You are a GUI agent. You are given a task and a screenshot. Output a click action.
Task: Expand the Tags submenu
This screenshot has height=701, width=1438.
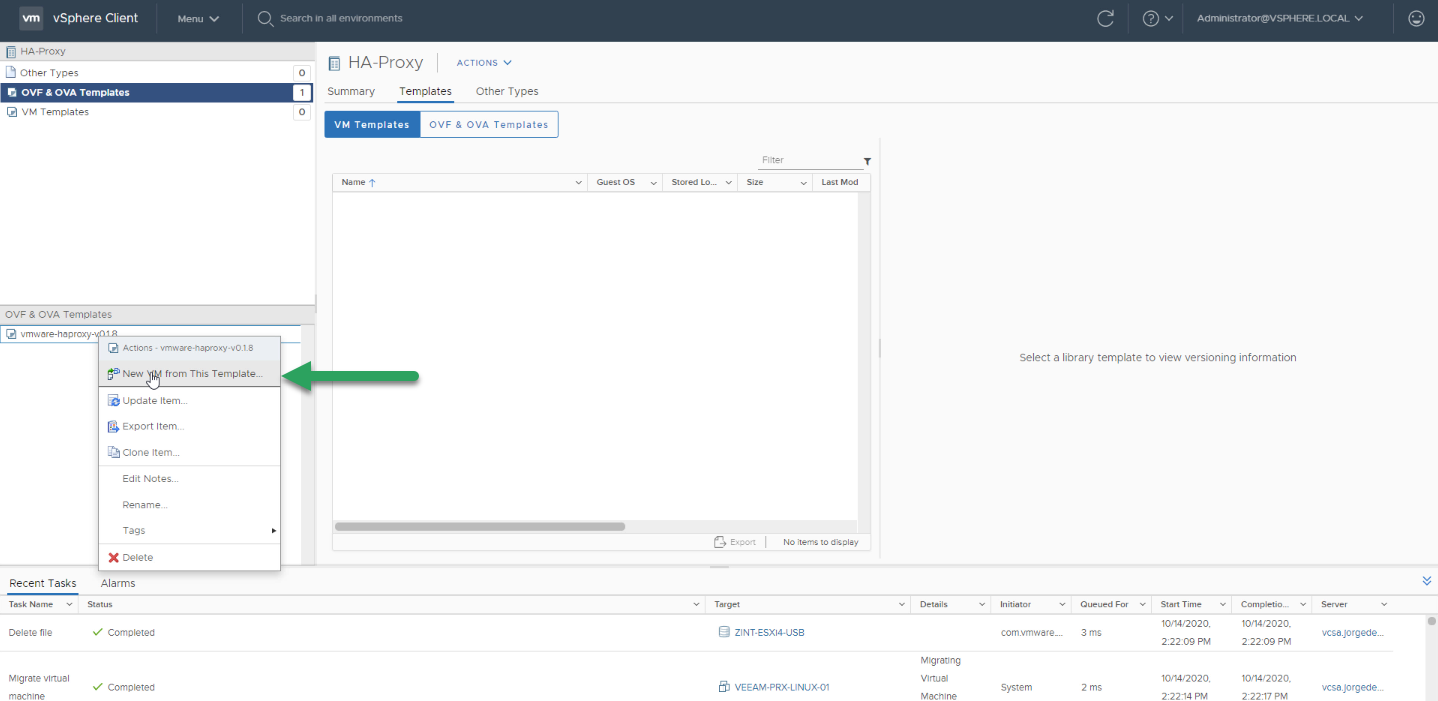[x=189, y=531]
